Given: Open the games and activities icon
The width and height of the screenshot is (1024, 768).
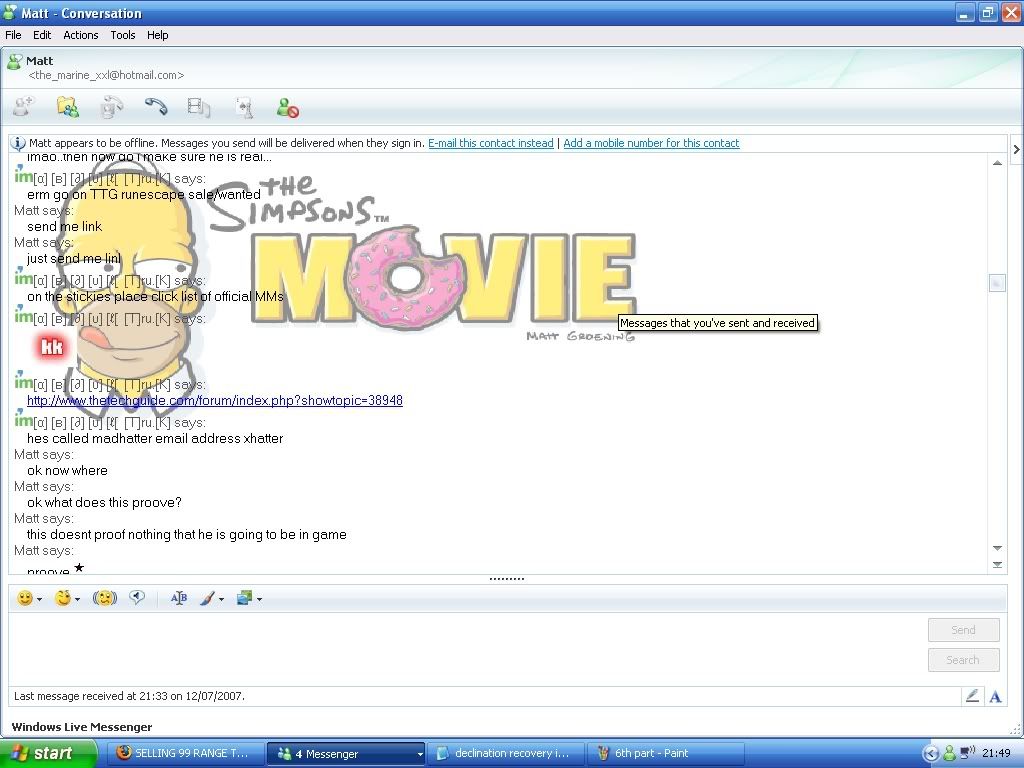Looking at the screenshot, I should tap(243, 107).
